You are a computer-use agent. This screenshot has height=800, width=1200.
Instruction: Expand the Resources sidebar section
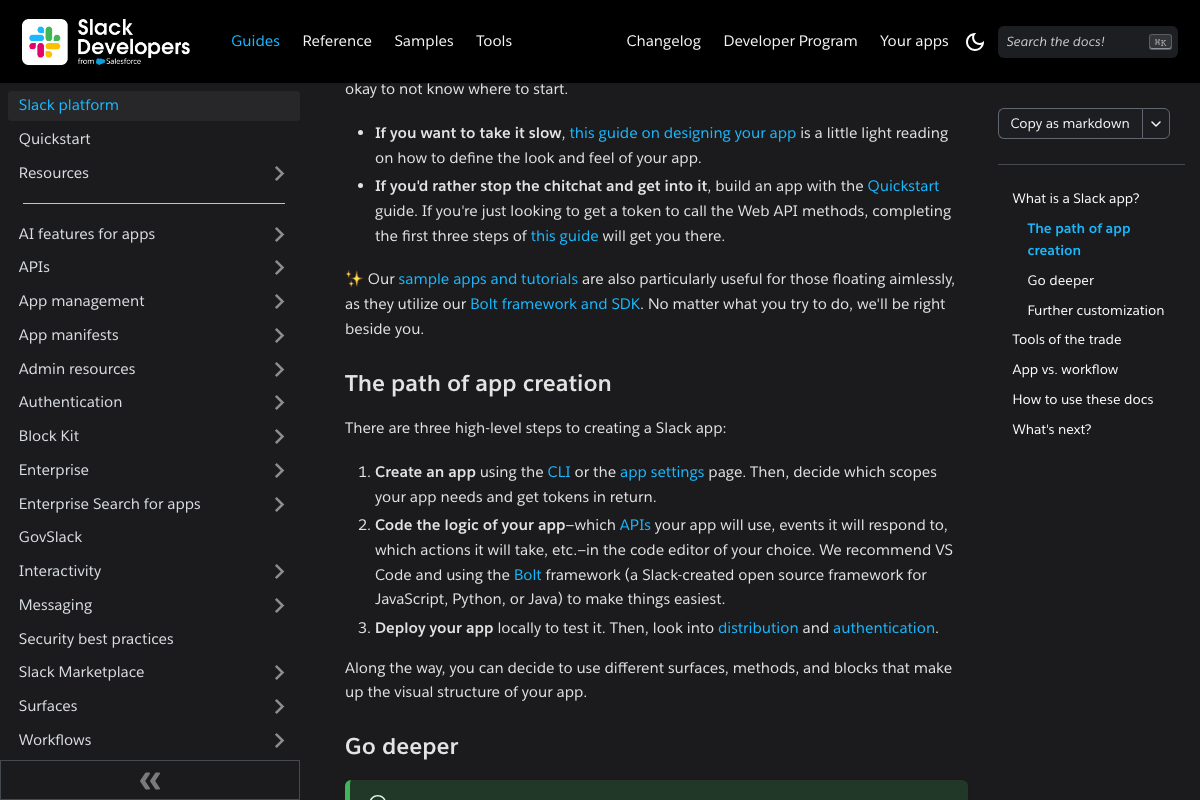tap(279, 173)
